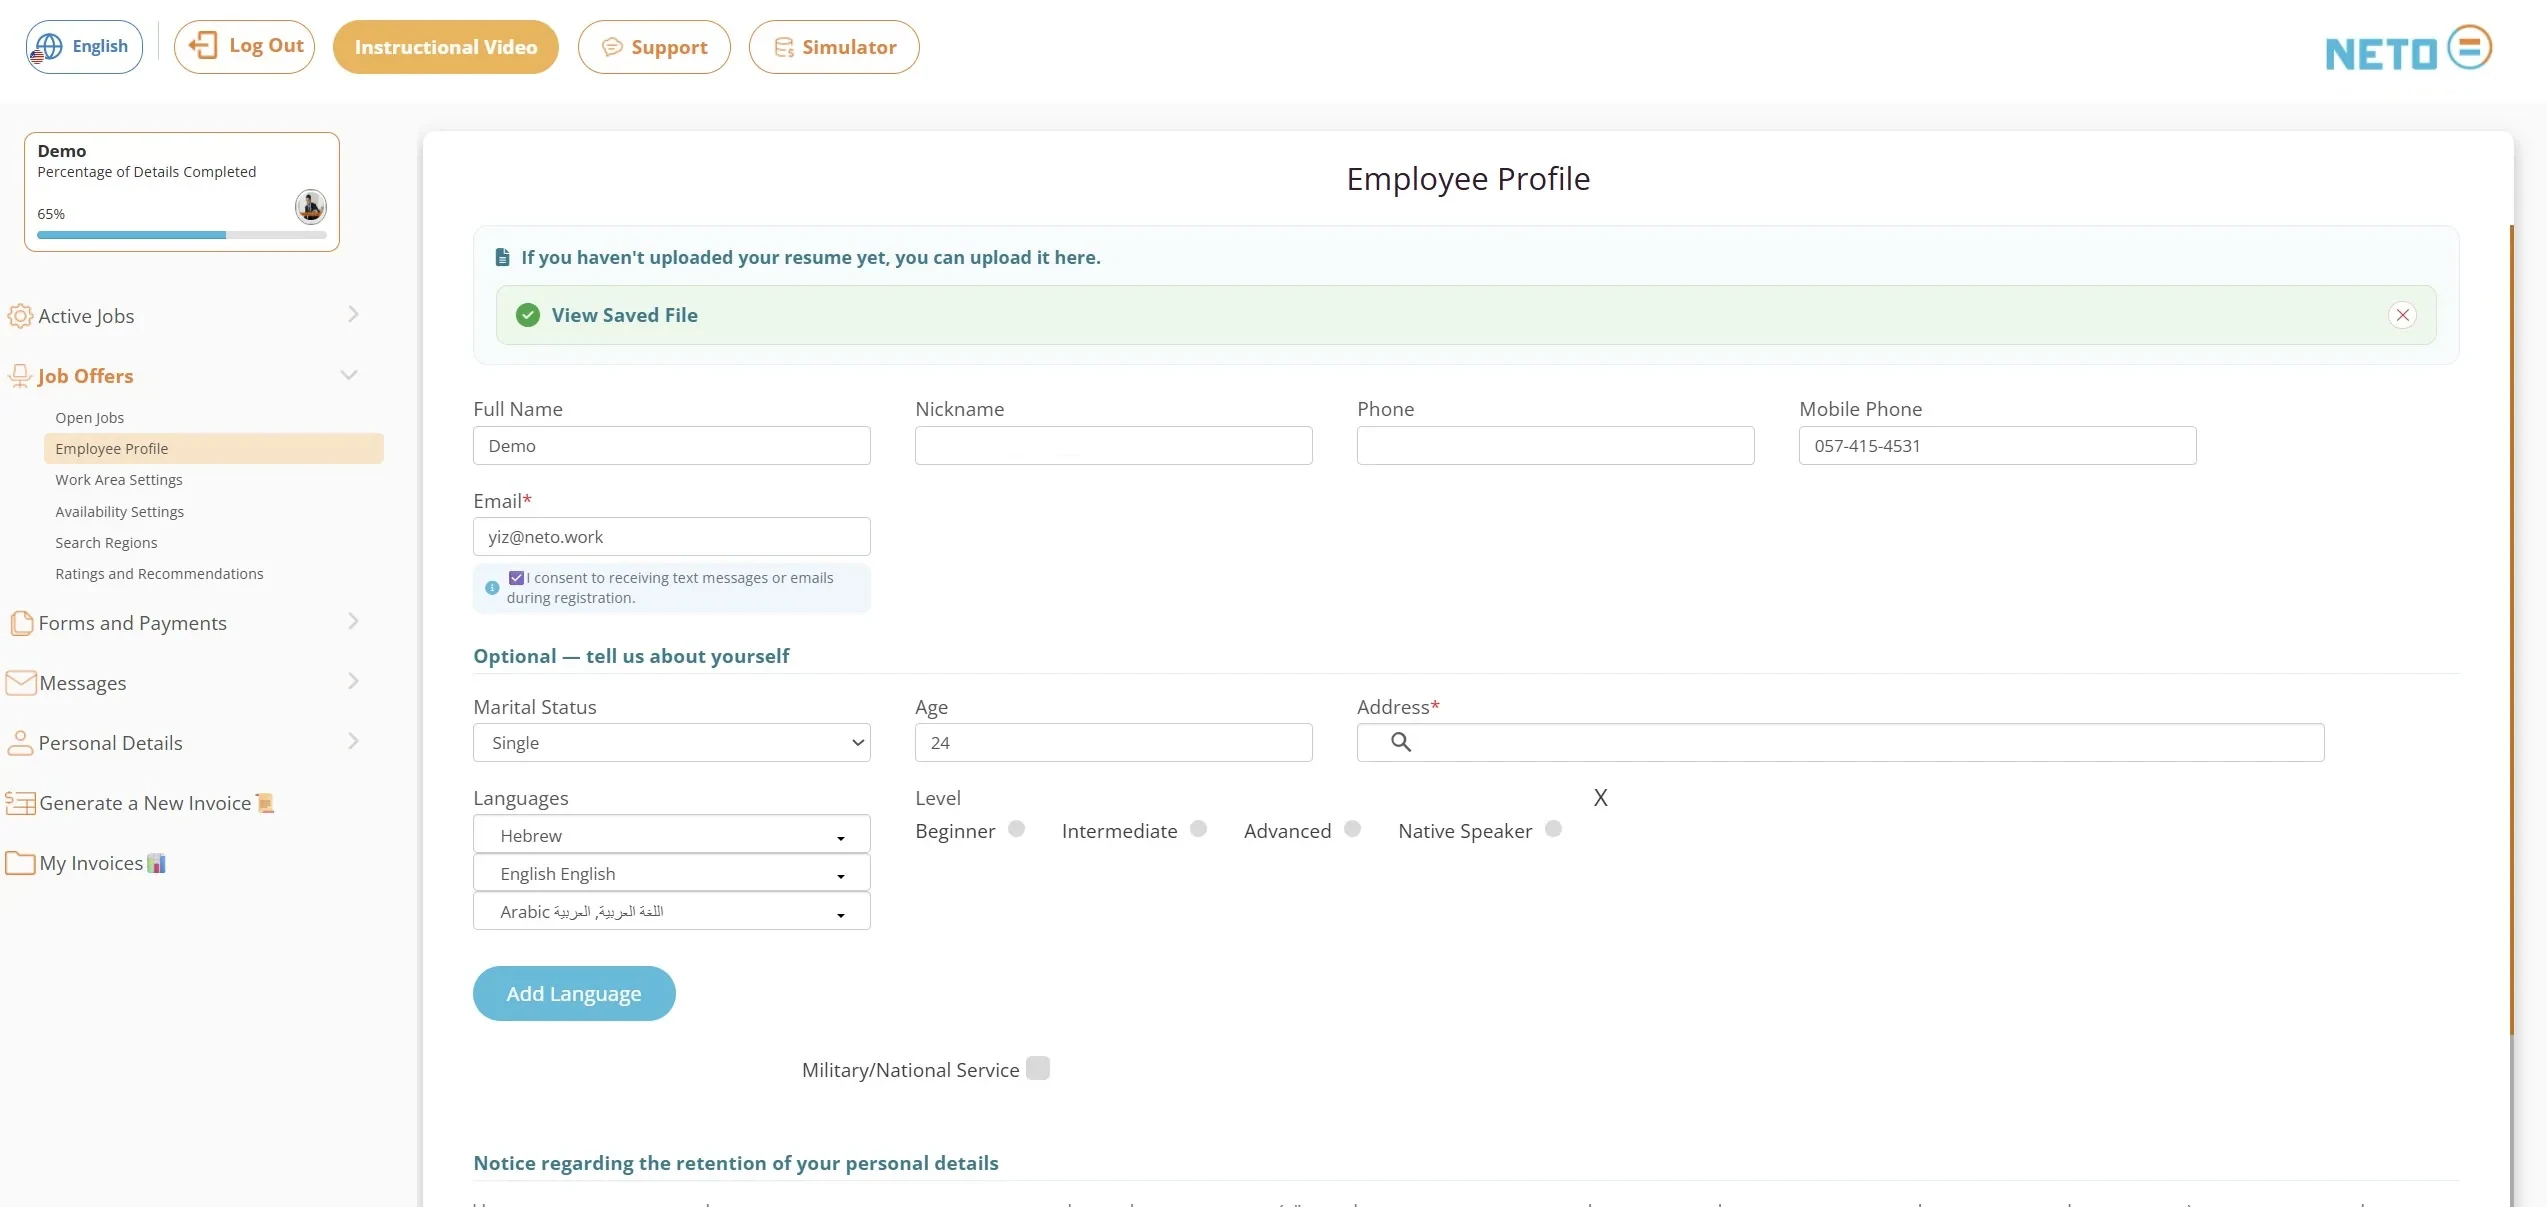Open Ratings and Recommendations page
This screenshot has height=1207, width=2547.
pos(160,574)
